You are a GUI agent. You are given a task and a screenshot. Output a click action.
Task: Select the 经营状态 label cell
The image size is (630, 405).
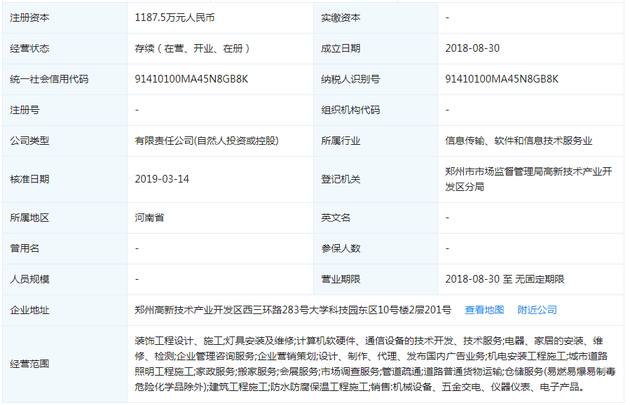pyautogui.click(x=29, y=46)
